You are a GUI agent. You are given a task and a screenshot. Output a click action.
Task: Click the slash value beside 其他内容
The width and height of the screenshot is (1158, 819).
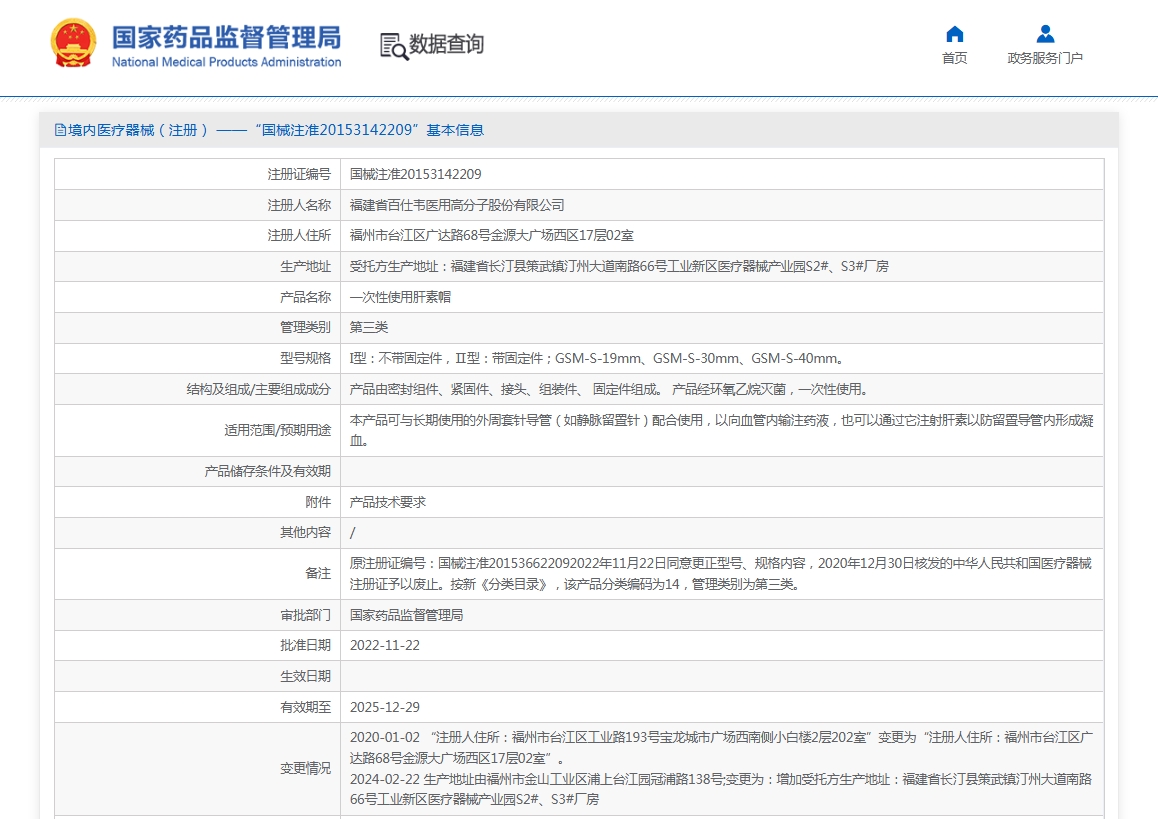pos(352,532)
